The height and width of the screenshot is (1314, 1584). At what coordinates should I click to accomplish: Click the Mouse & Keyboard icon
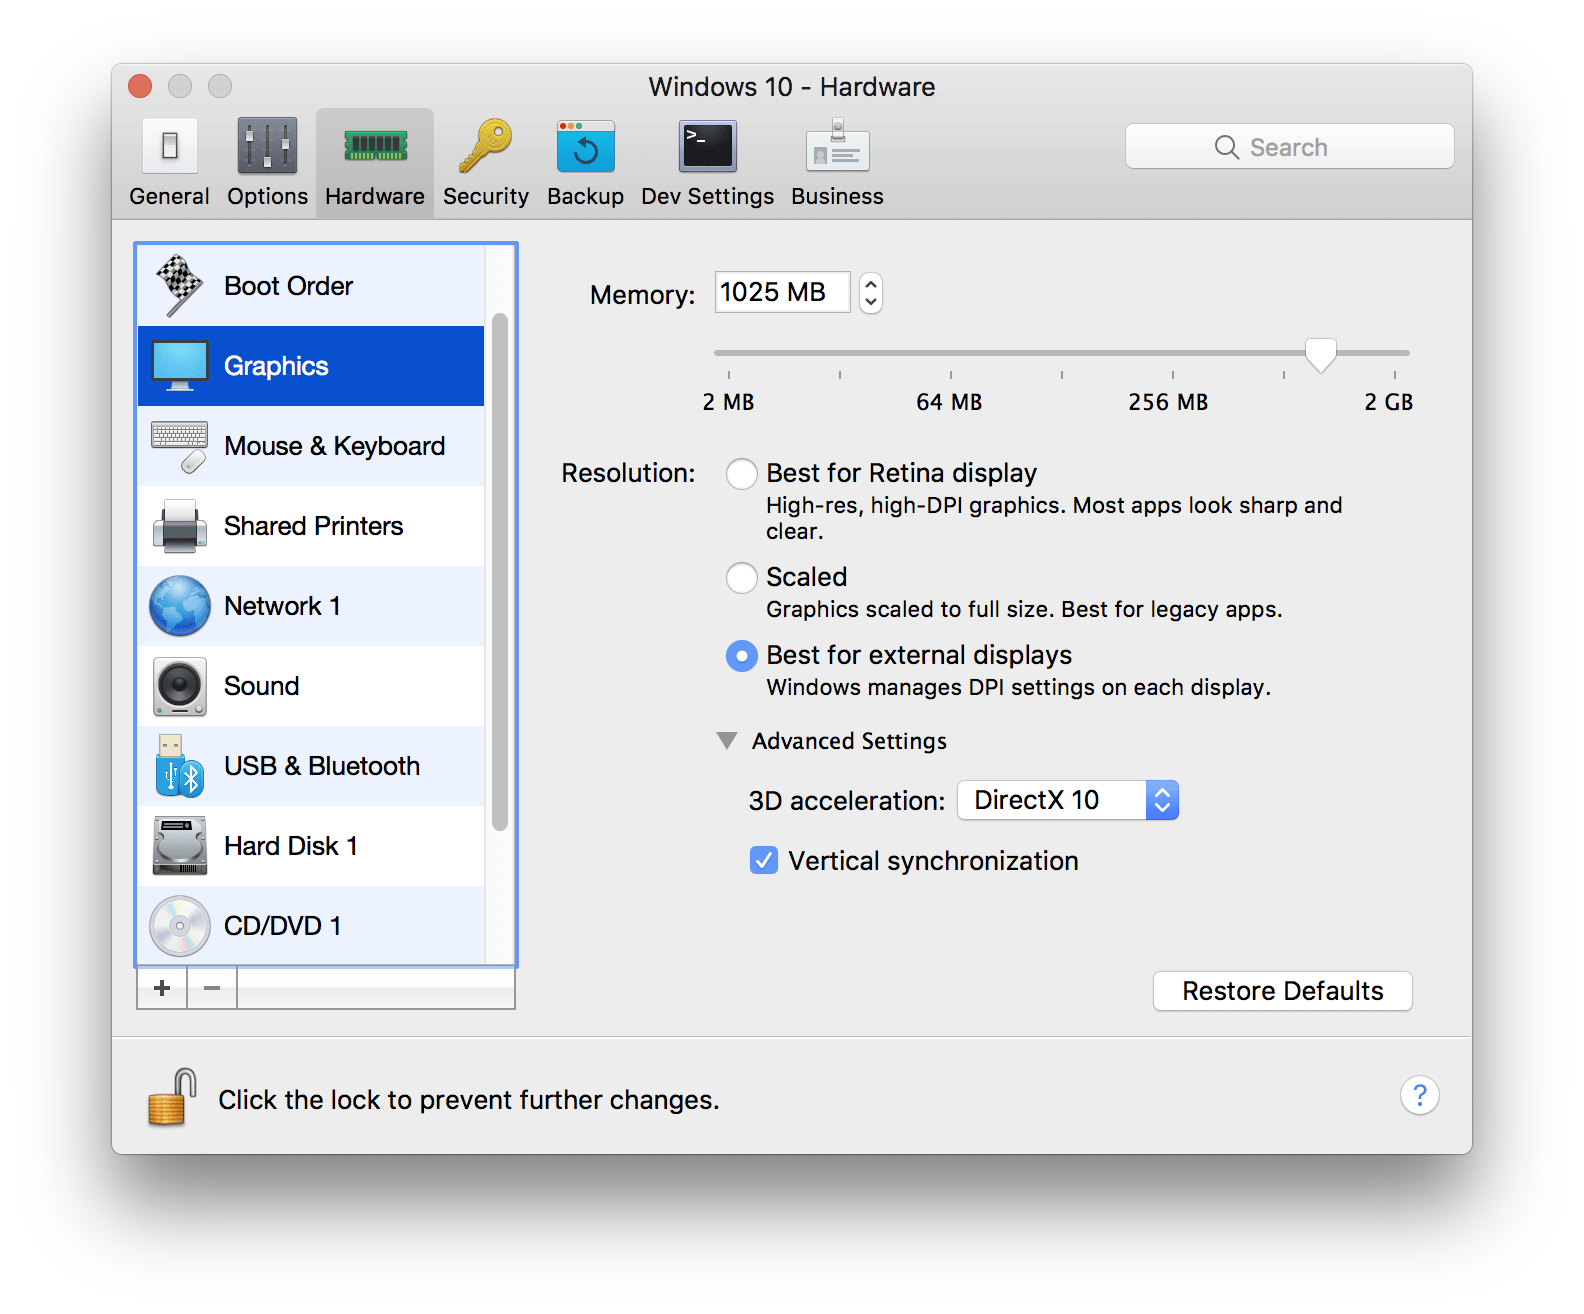[x=180, y=446]
